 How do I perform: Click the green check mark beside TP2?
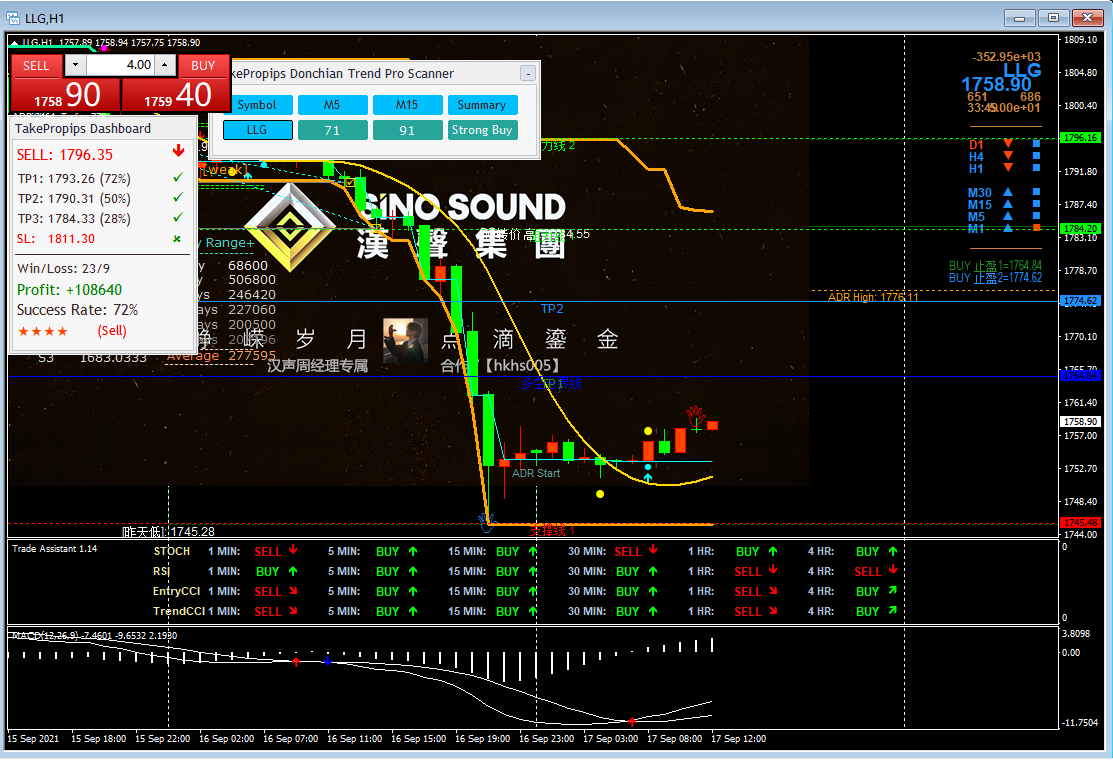[x=177, y=197]
